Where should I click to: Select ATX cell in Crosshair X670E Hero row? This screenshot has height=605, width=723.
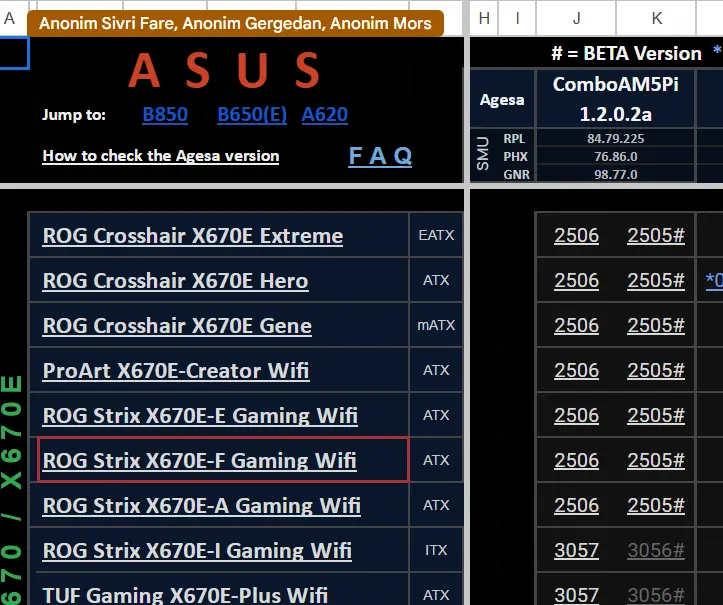pos(436,280)
